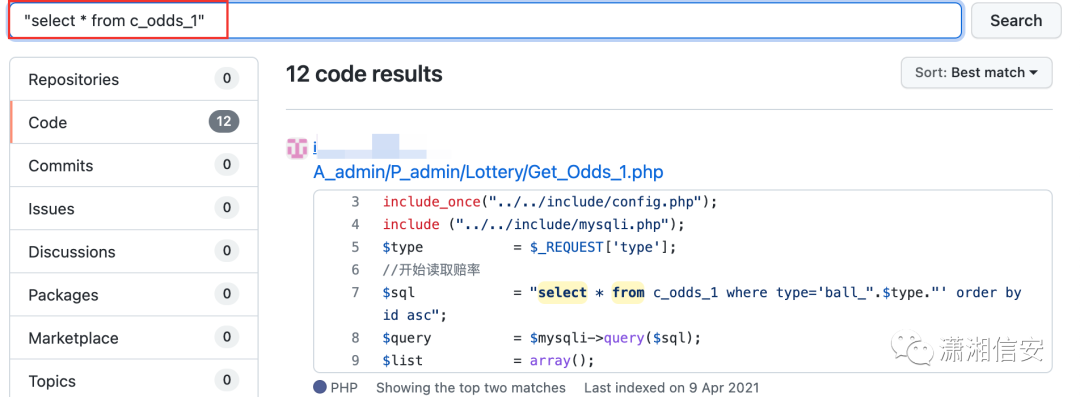The height and width of the screenshot is (397, 1080).
Task: Click the highlighted select keyword in snippet
Action: (563, 292)
